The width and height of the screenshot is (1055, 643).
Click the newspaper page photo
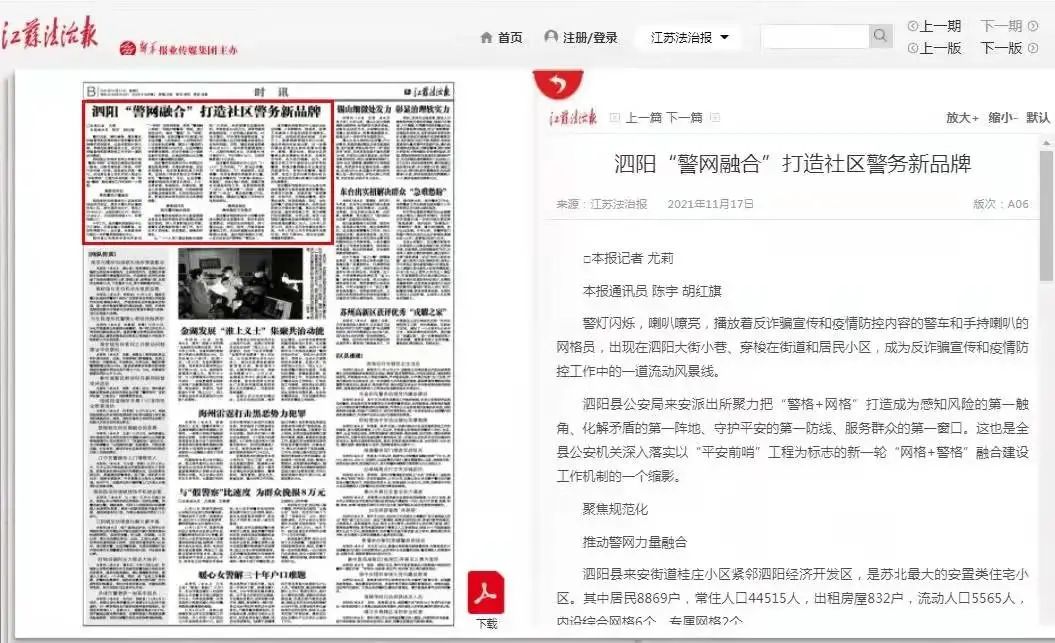tap(241, 283)
